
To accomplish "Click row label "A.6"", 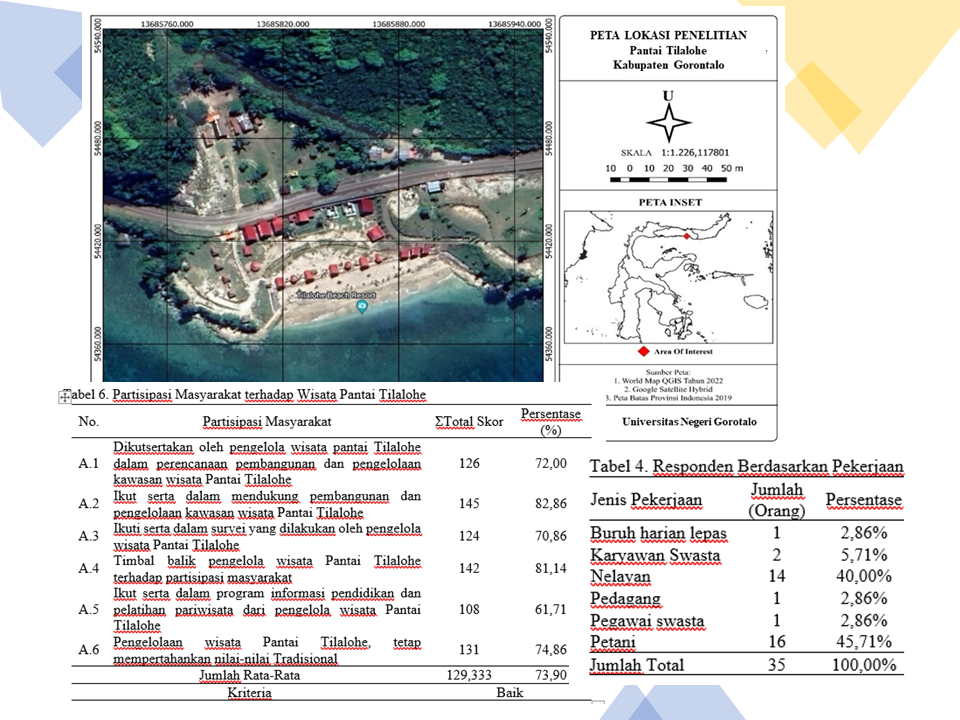I will (89, 650).
